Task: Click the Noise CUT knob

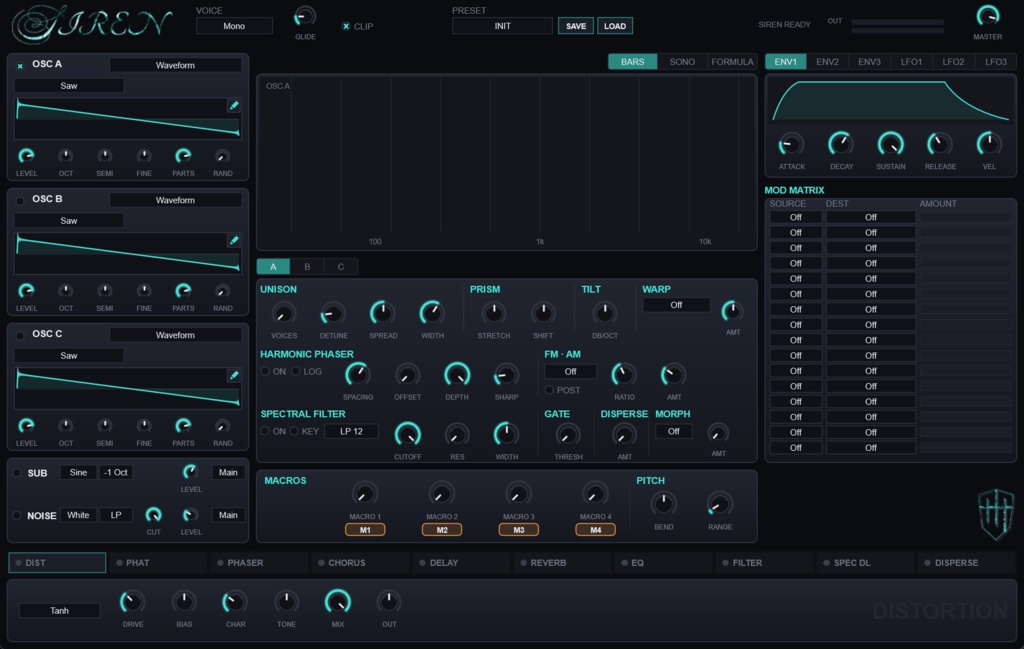Action: point(153,514)
